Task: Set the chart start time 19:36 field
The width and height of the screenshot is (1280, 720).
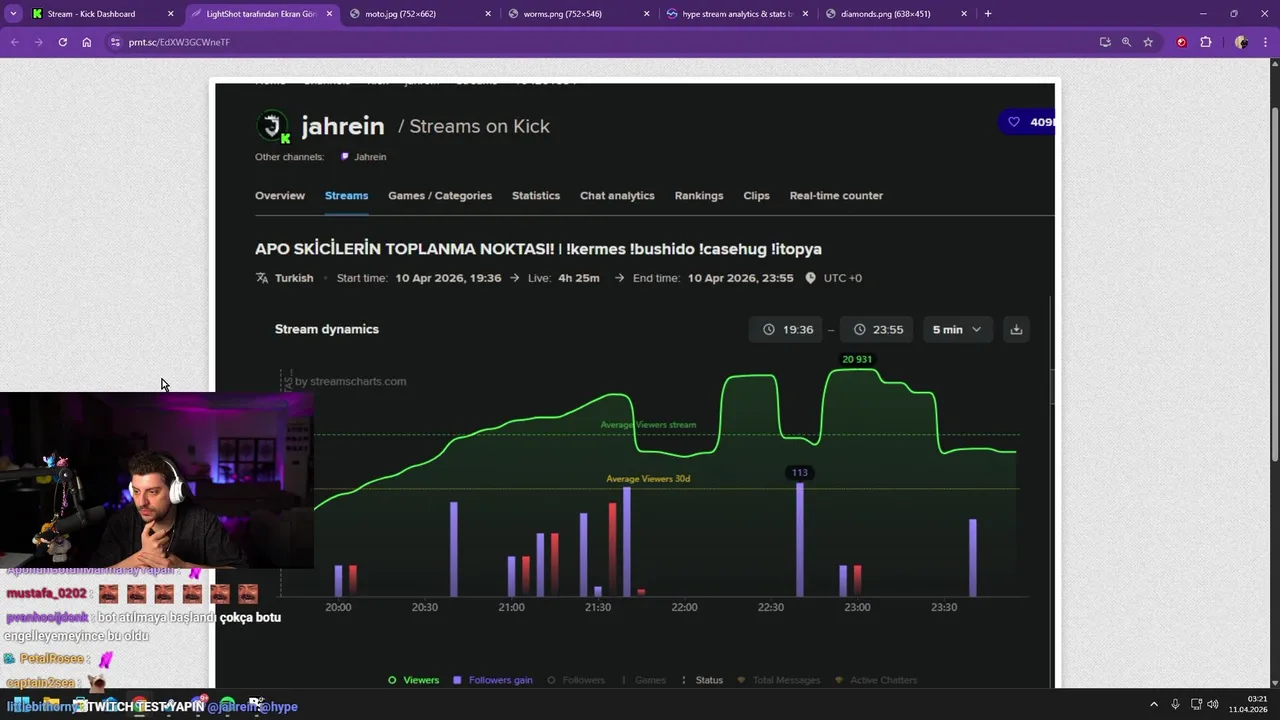Action: click(786, 329)
